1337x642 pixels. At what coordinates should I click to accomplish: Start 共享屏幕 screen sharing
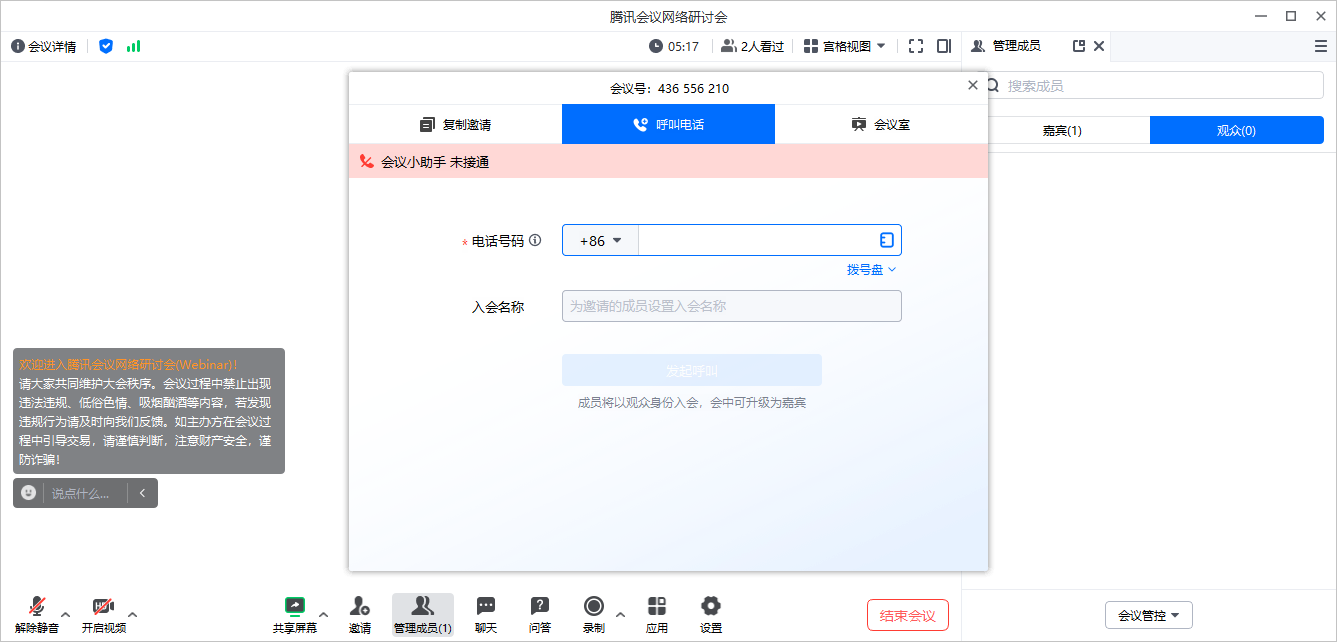[295, 613]
